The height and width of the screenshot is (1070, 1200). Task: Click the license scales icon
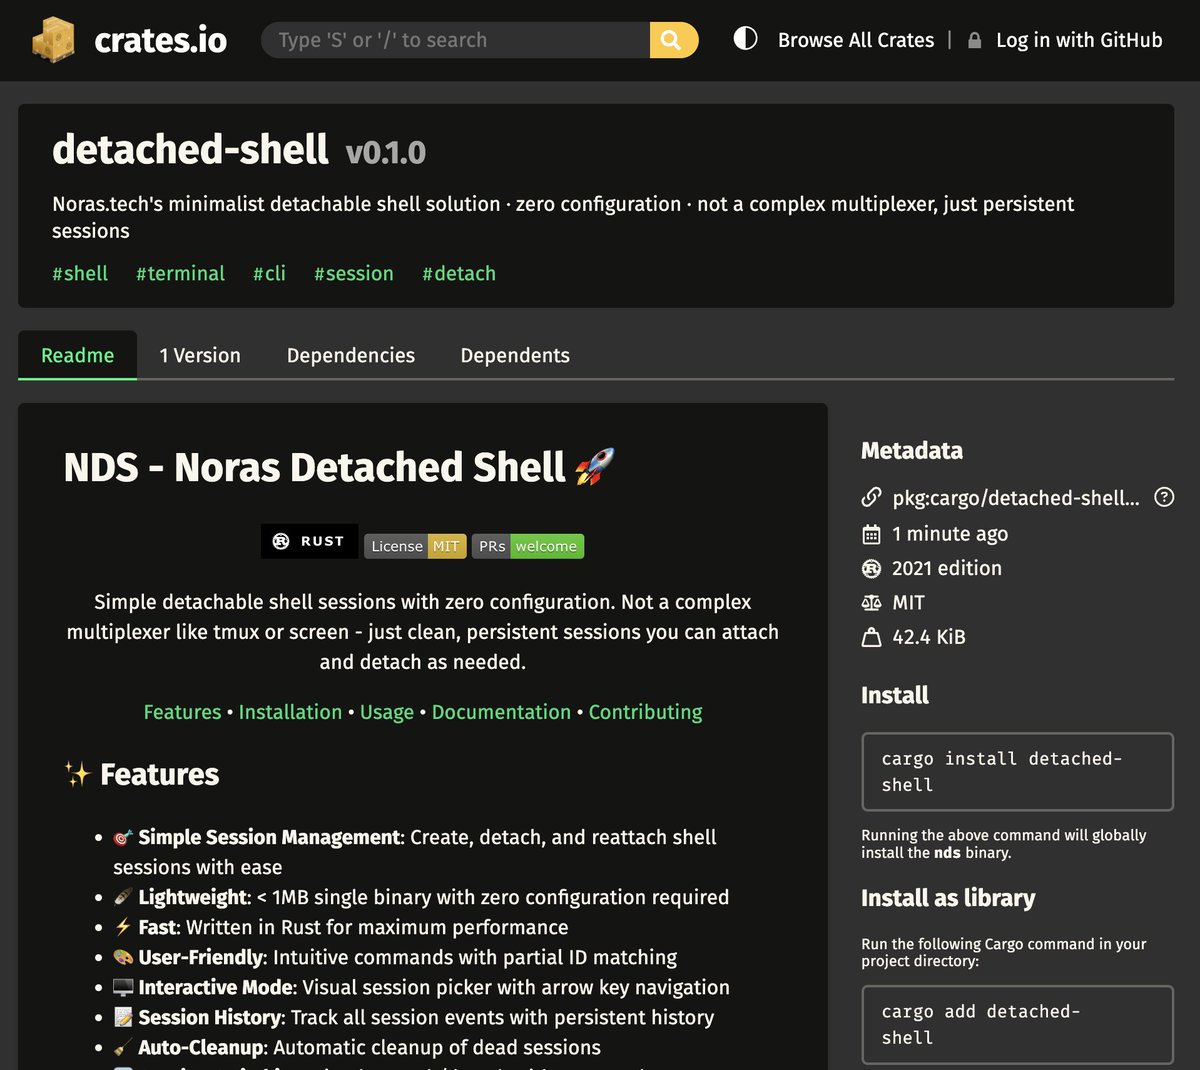tap(871, 603)
